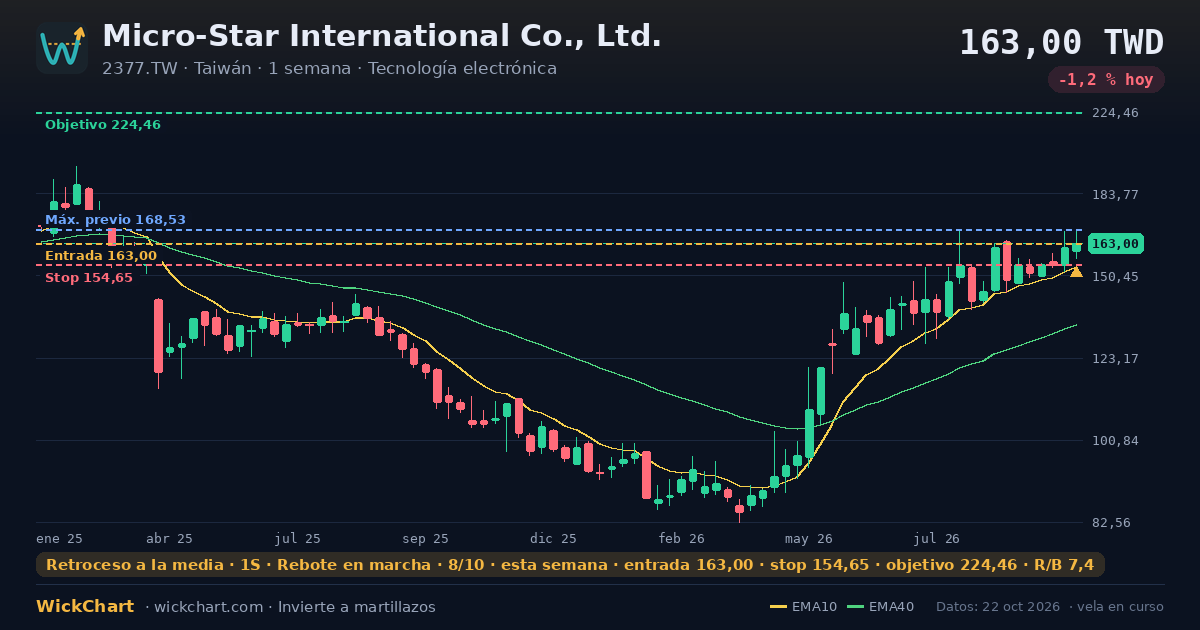This screenshot has height=630, width=1200.
Task: Select the Entrada 163,00 label
Action: coord(101,256)
